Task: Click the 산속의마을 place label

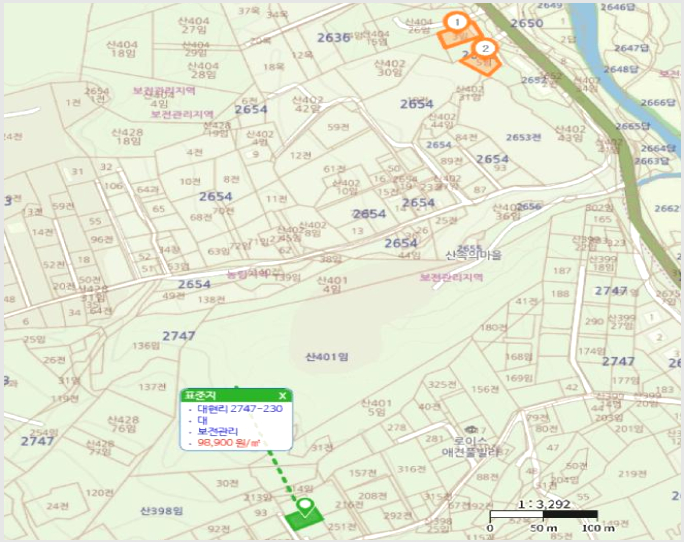Action: tap(474, 255)
